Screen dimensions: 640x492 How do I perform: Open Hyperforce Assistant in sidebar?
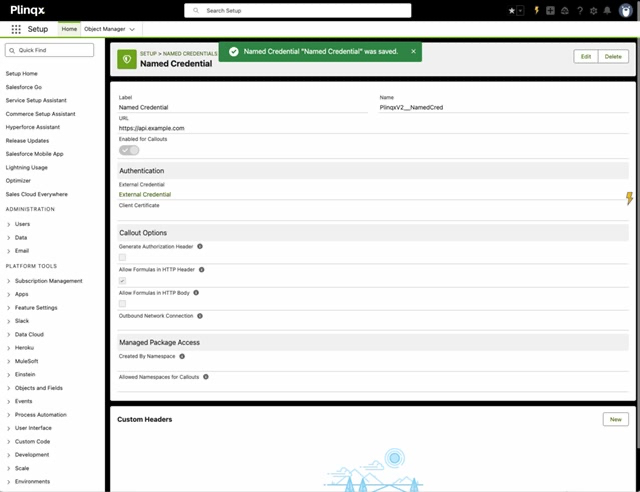pyautogui.click(x=33, y=127)
